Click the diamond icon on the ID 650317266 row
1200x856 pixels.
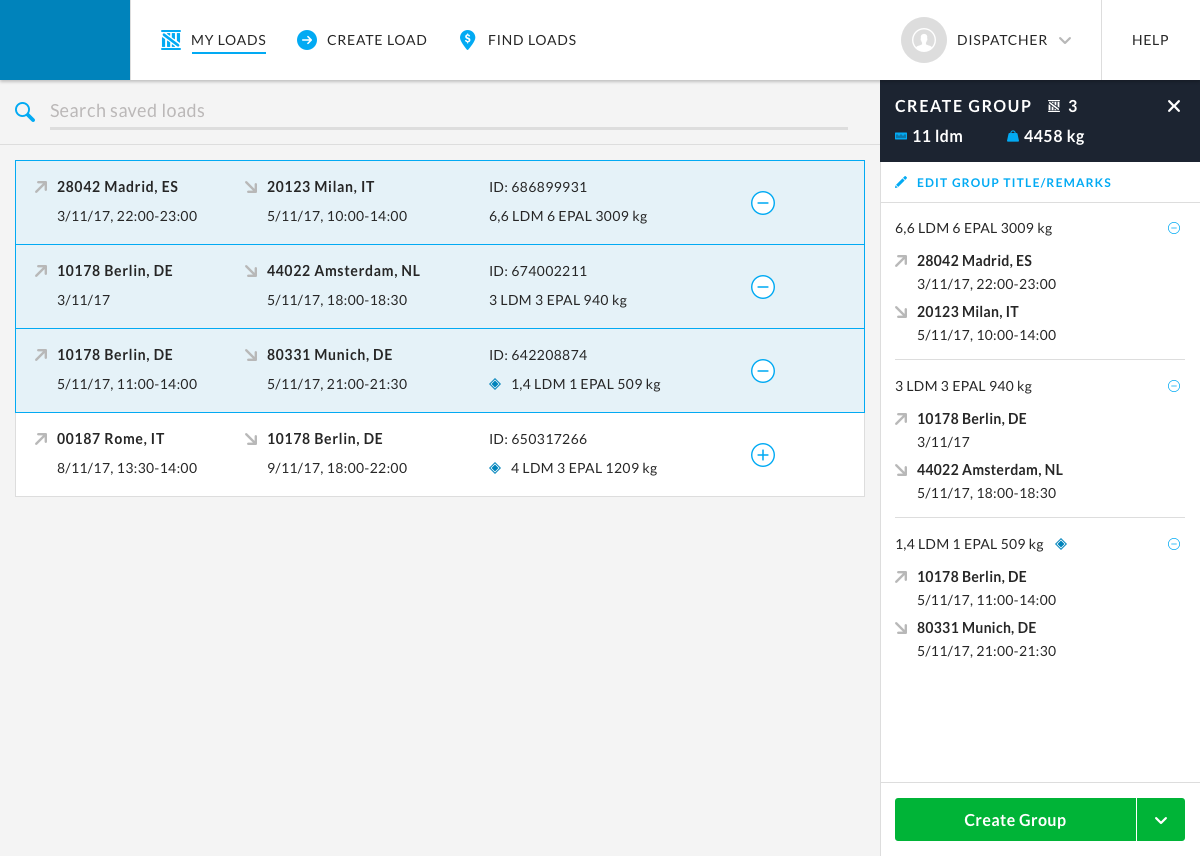tap(495, 467)
